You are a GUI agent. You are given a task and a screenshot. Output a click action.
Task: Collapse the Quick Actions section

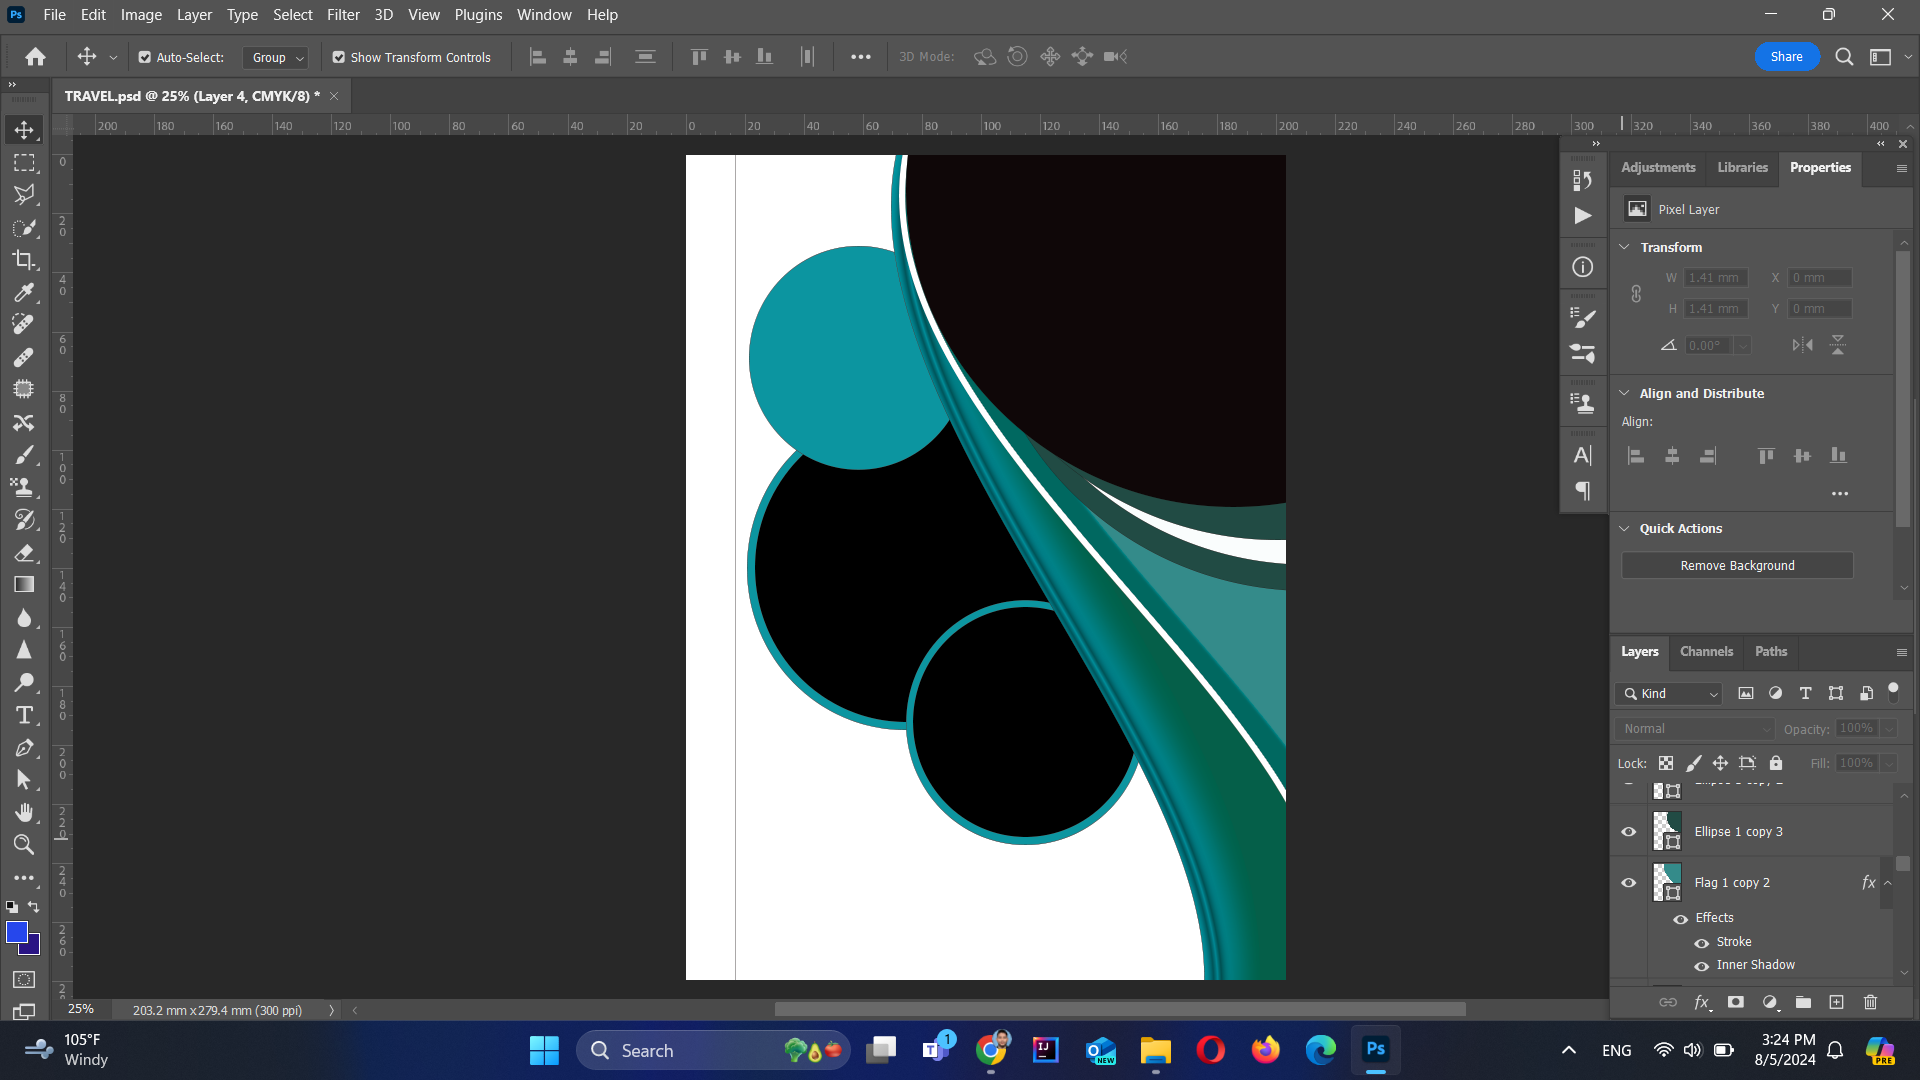1625,528
